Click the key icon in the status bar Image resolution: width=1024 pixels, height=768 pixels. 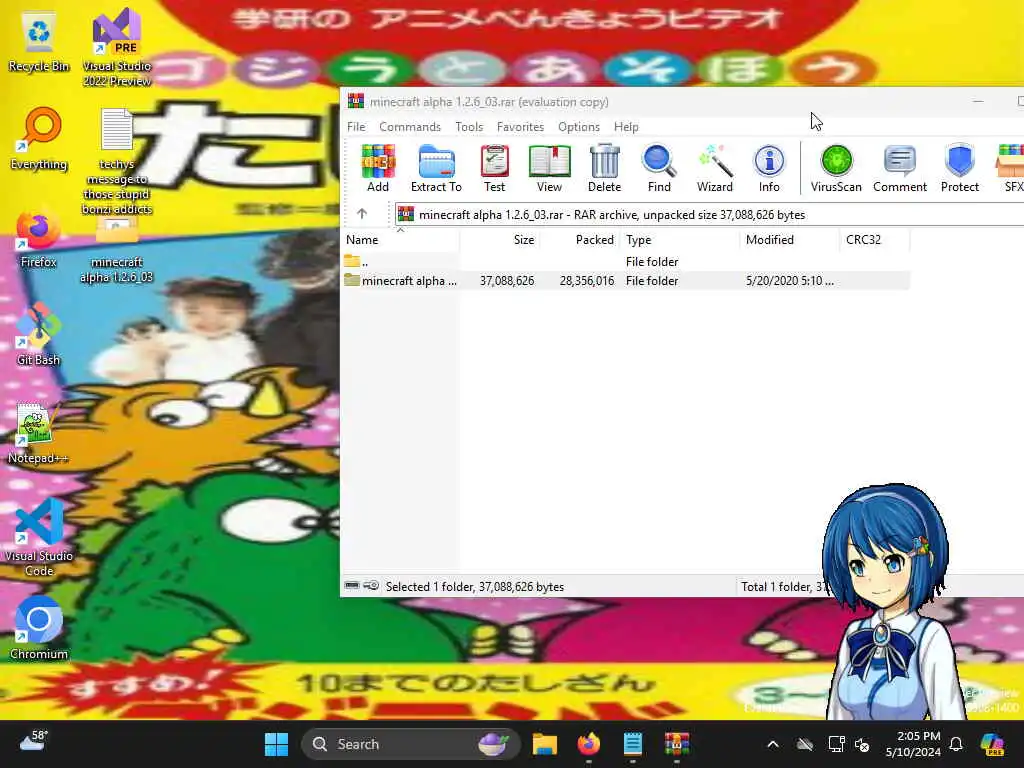pos(371,585)
